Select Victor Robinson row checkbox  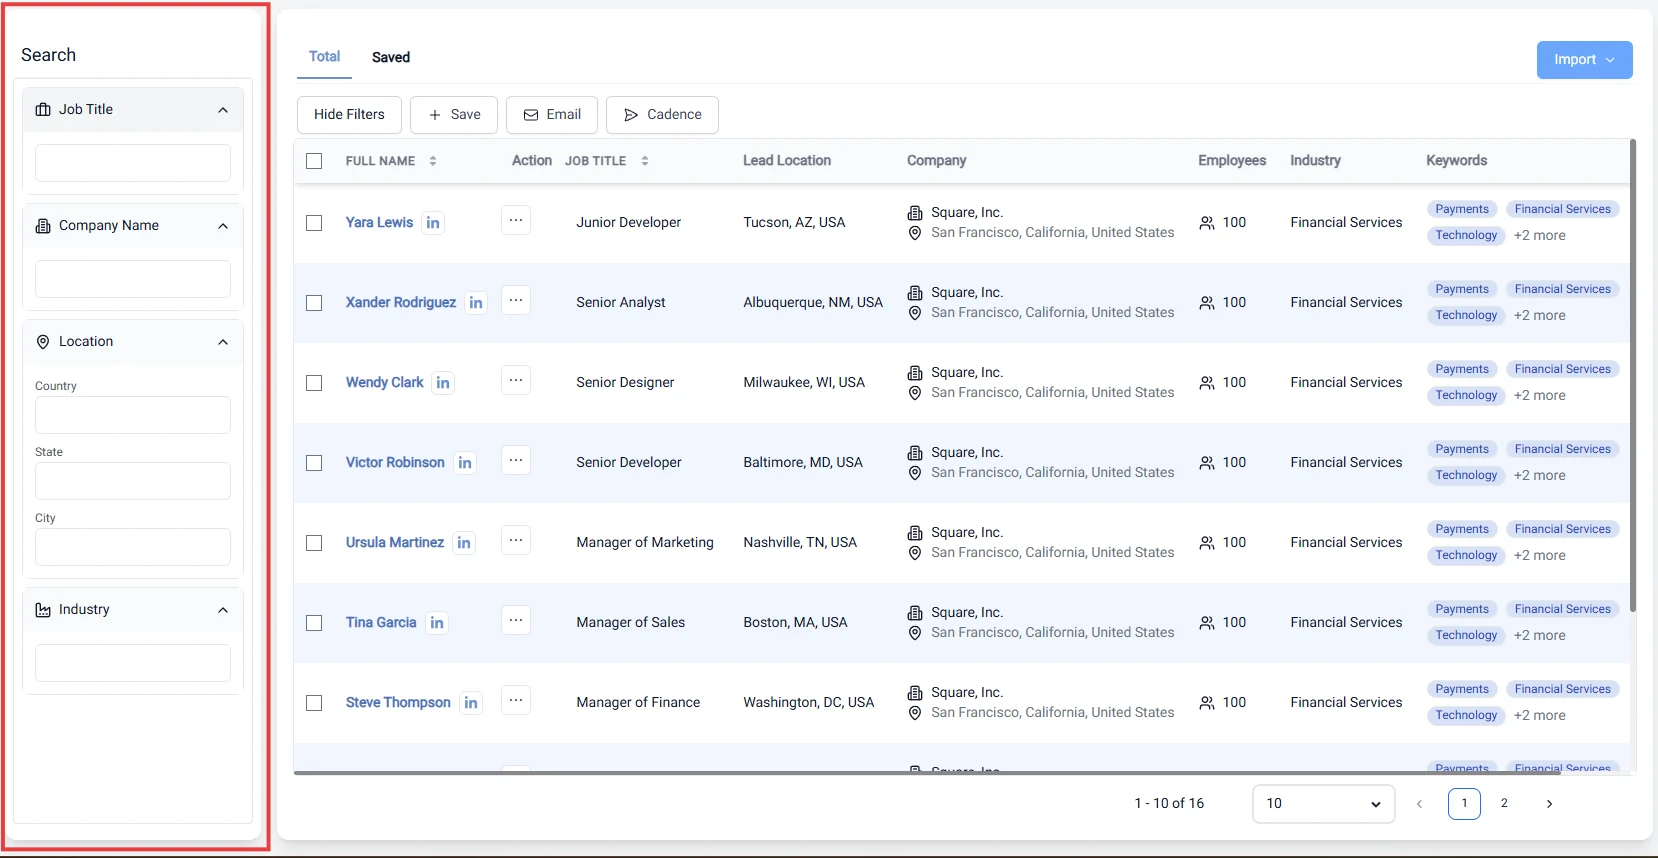coord(314,463)
